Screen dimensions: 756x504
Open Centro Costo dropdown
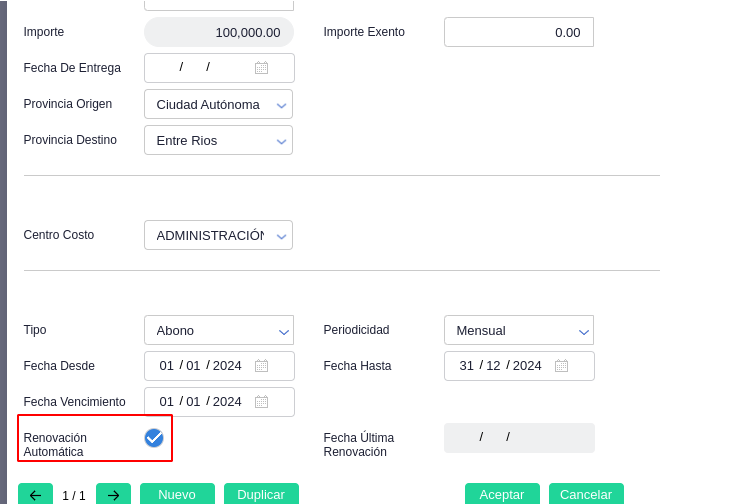click(282, 236)
